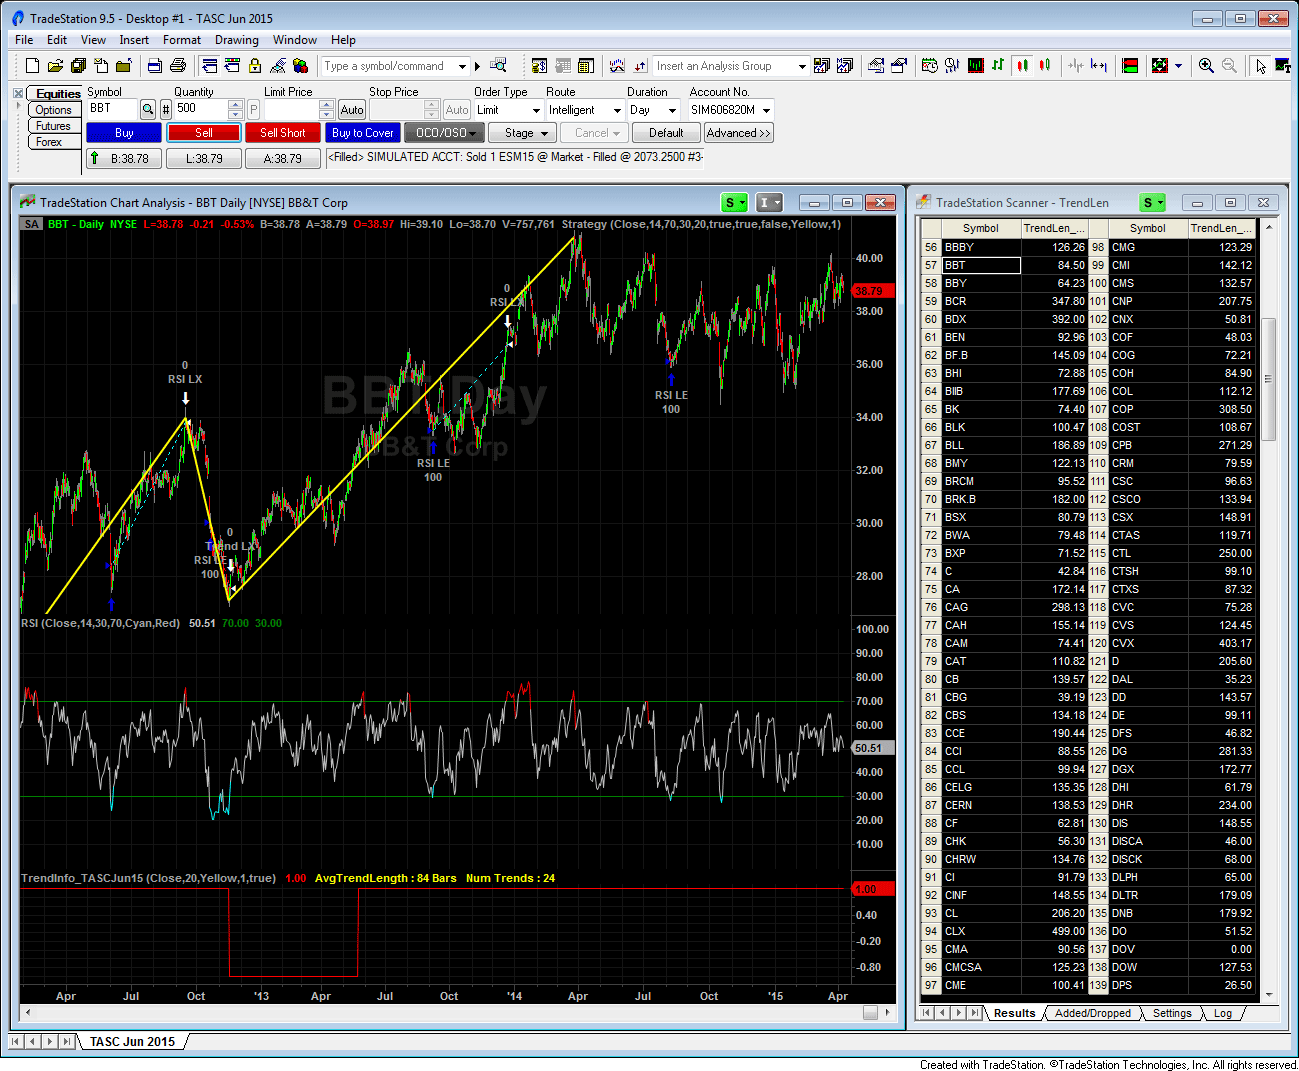
Task: Open the Insert menu
Action: click(x=134, y=40)
